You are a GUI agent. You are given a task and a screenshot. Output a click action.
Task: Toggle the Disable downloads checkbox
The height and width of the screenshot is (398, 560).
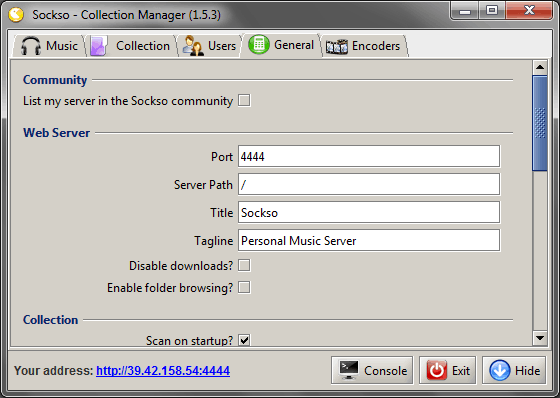tap(244, 265)
